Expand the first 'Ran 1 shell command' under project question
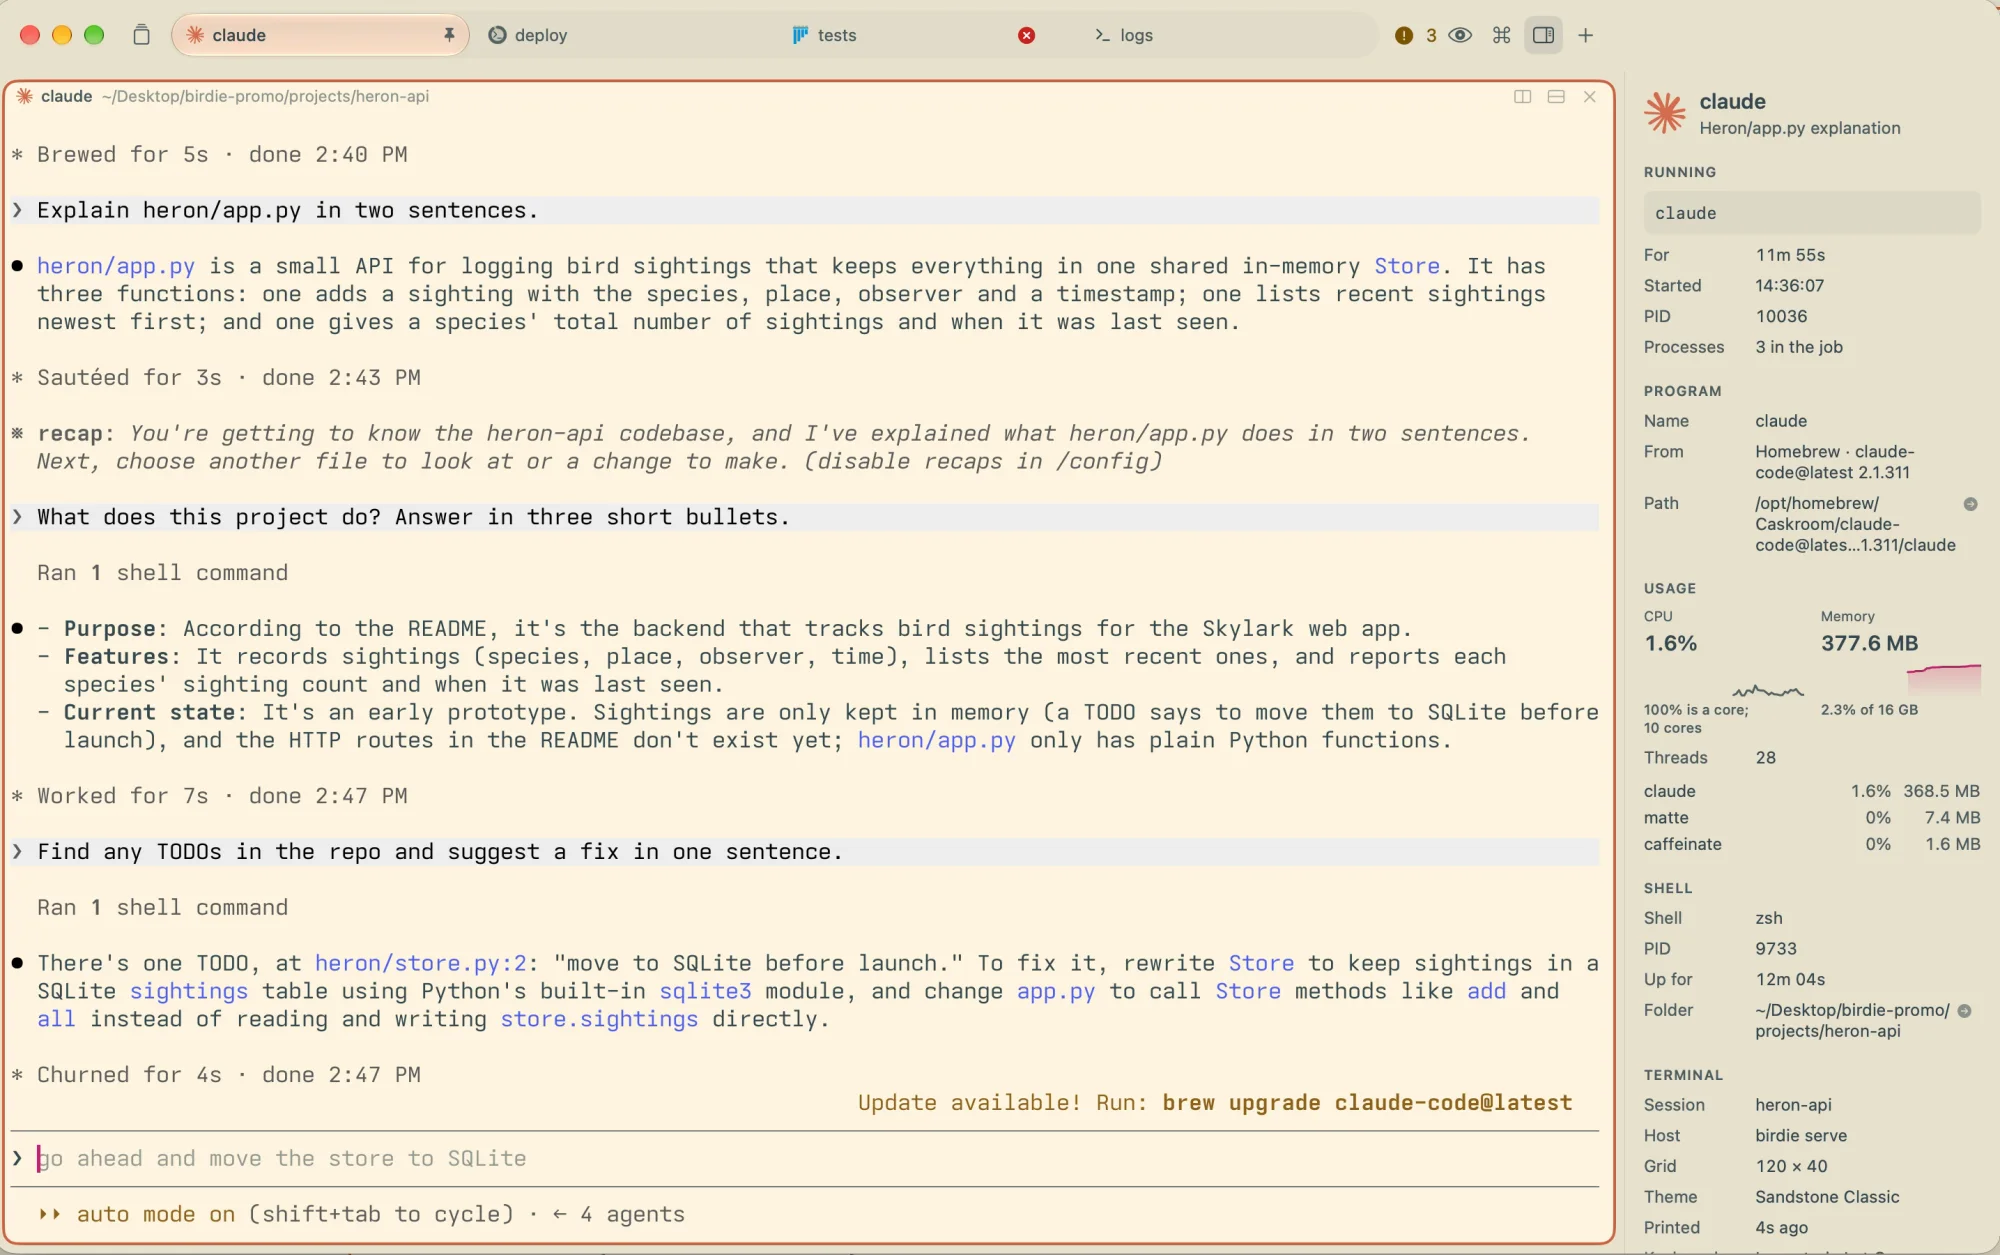Screen dimensions: 2000x1255 [x=162, y=573]
